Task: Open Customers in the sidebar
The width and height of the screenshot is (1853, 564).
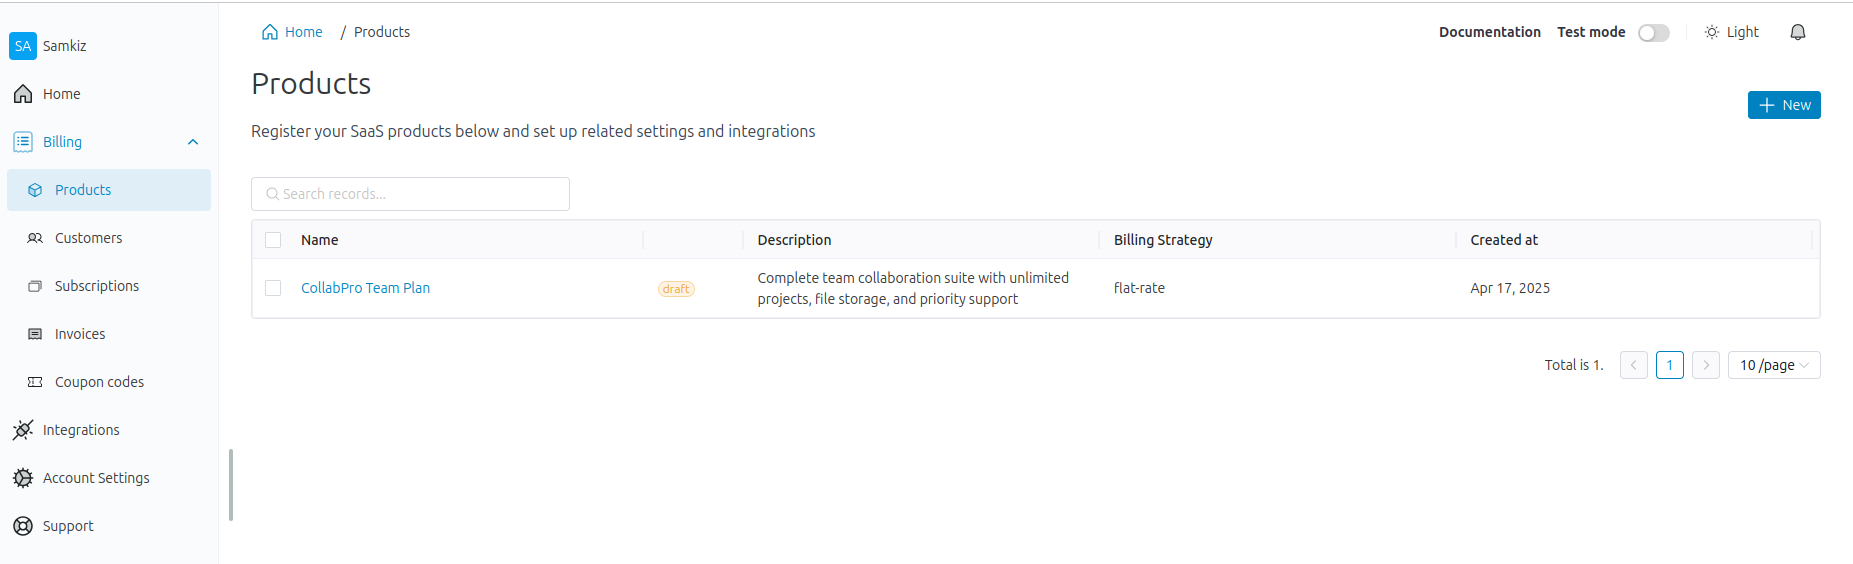Action: [88, 238]
